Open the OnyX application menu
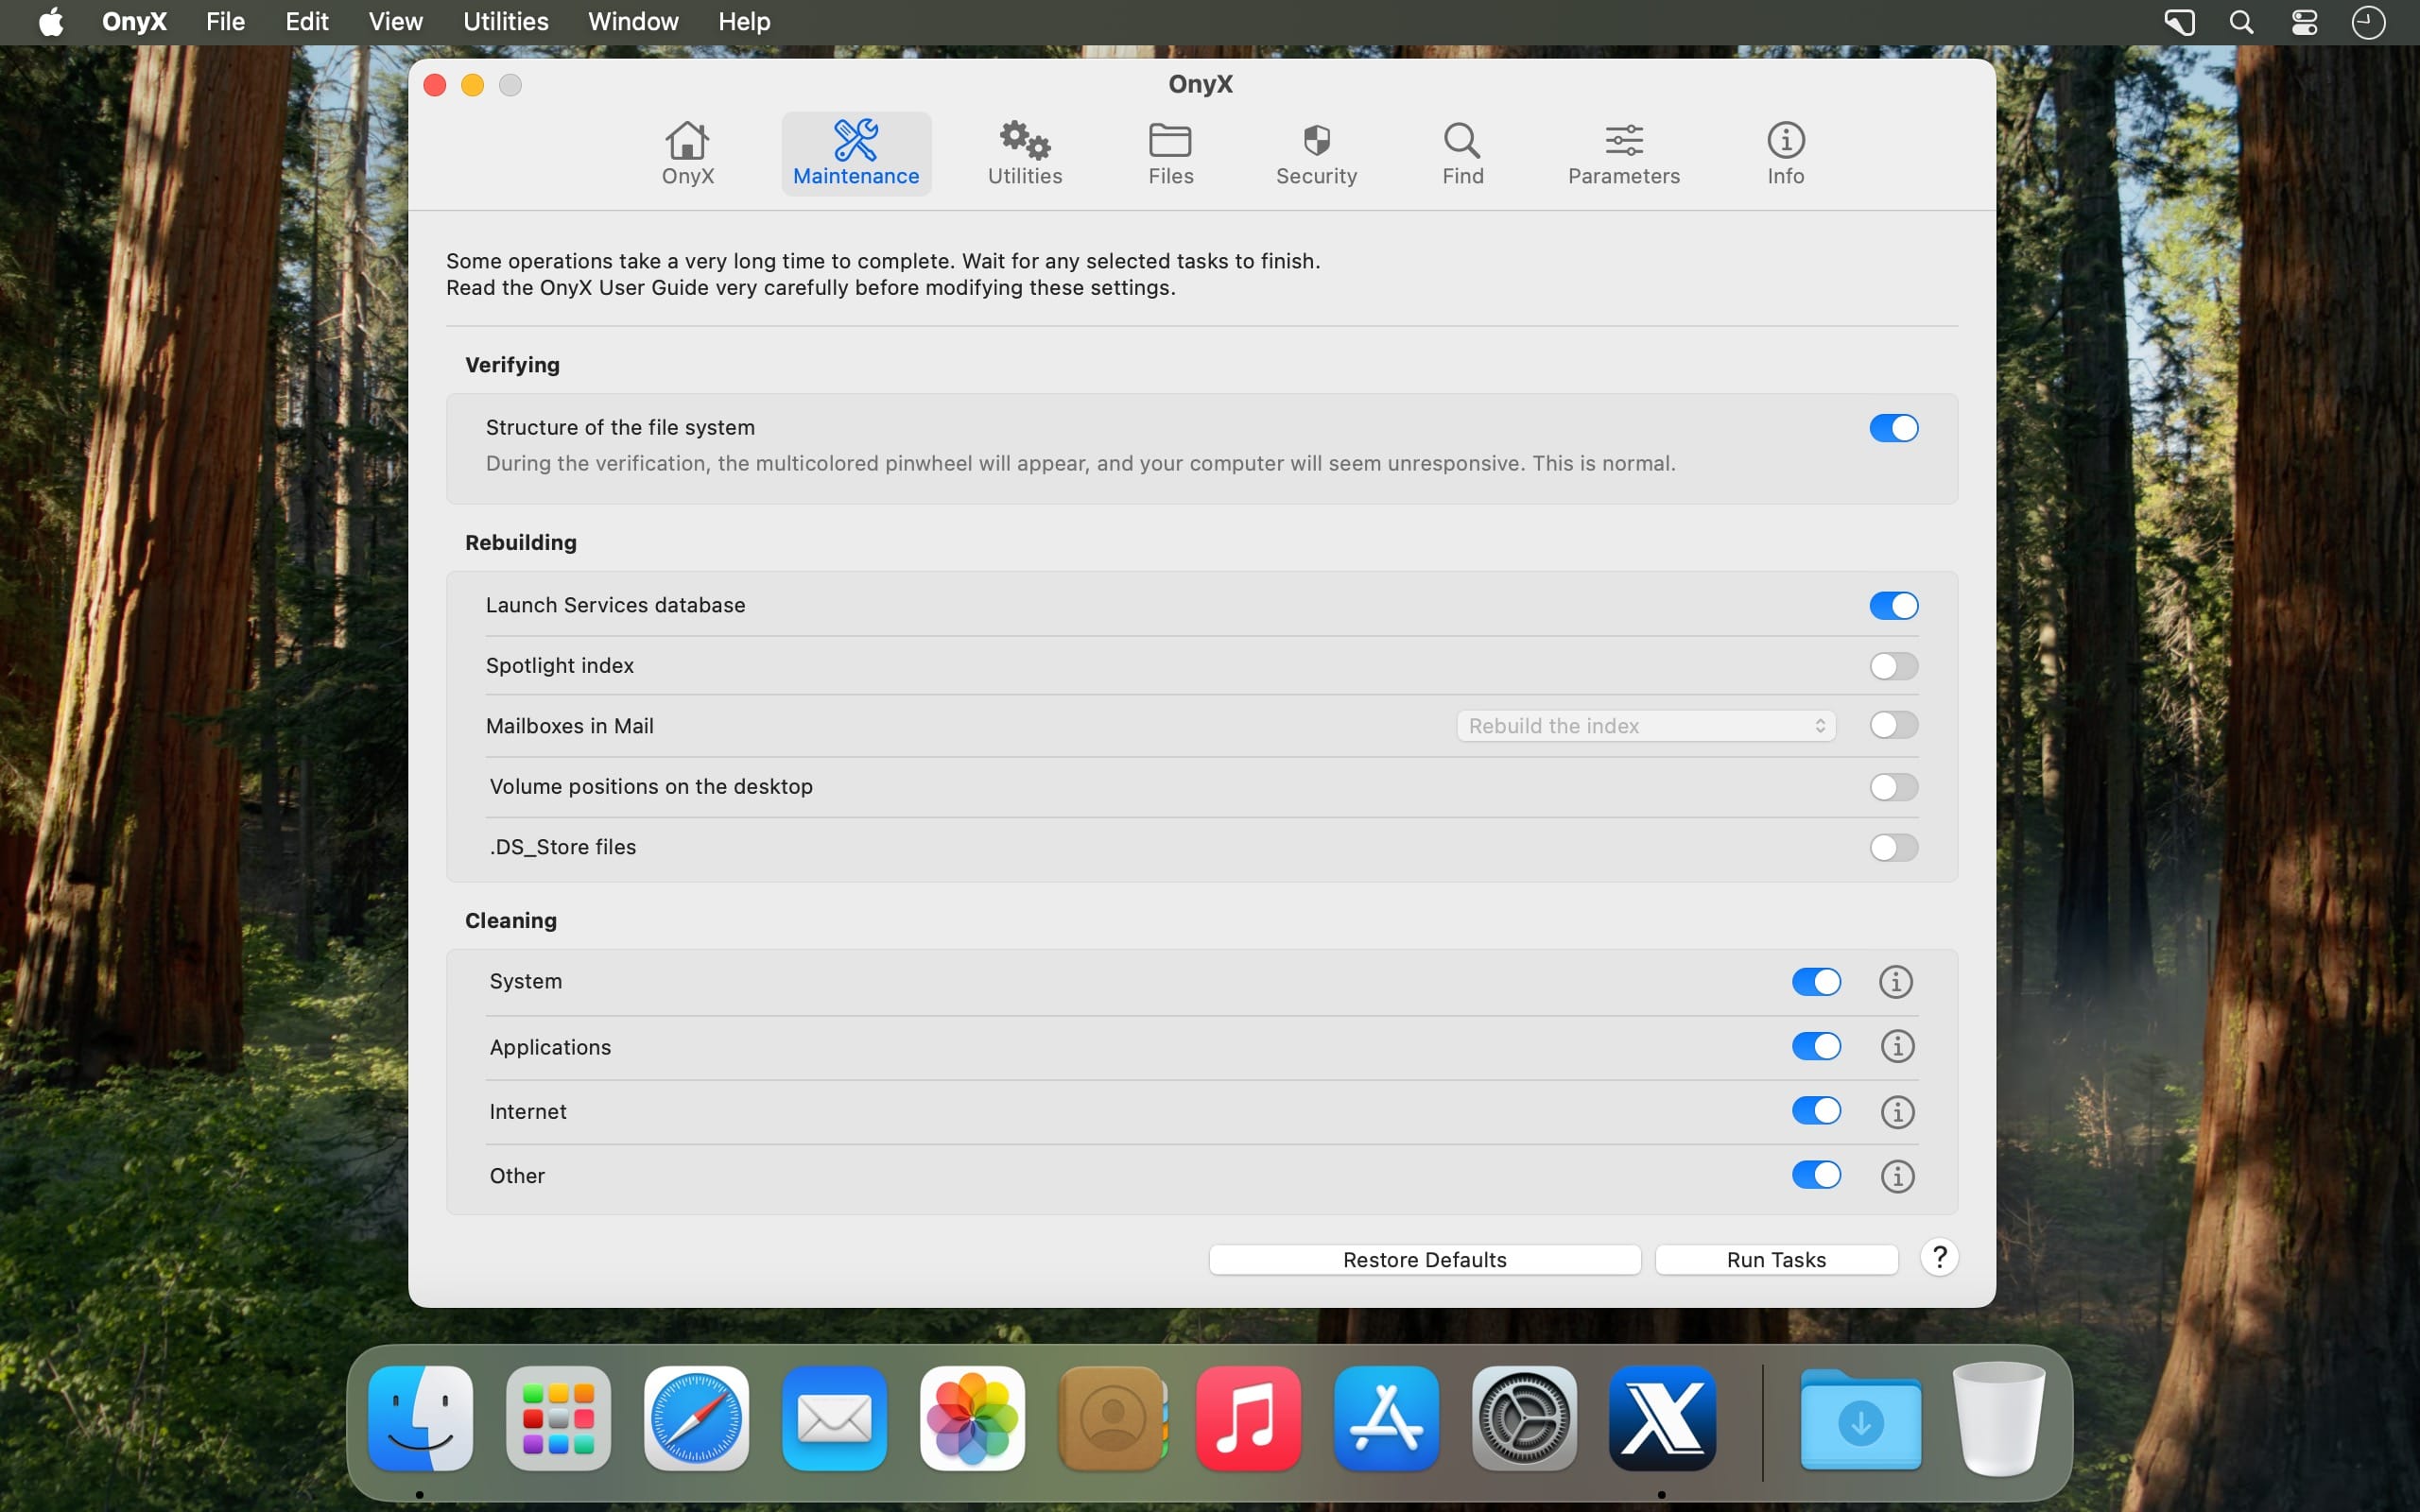Viewport: 2420px width, 1512px height. (134, 22)
